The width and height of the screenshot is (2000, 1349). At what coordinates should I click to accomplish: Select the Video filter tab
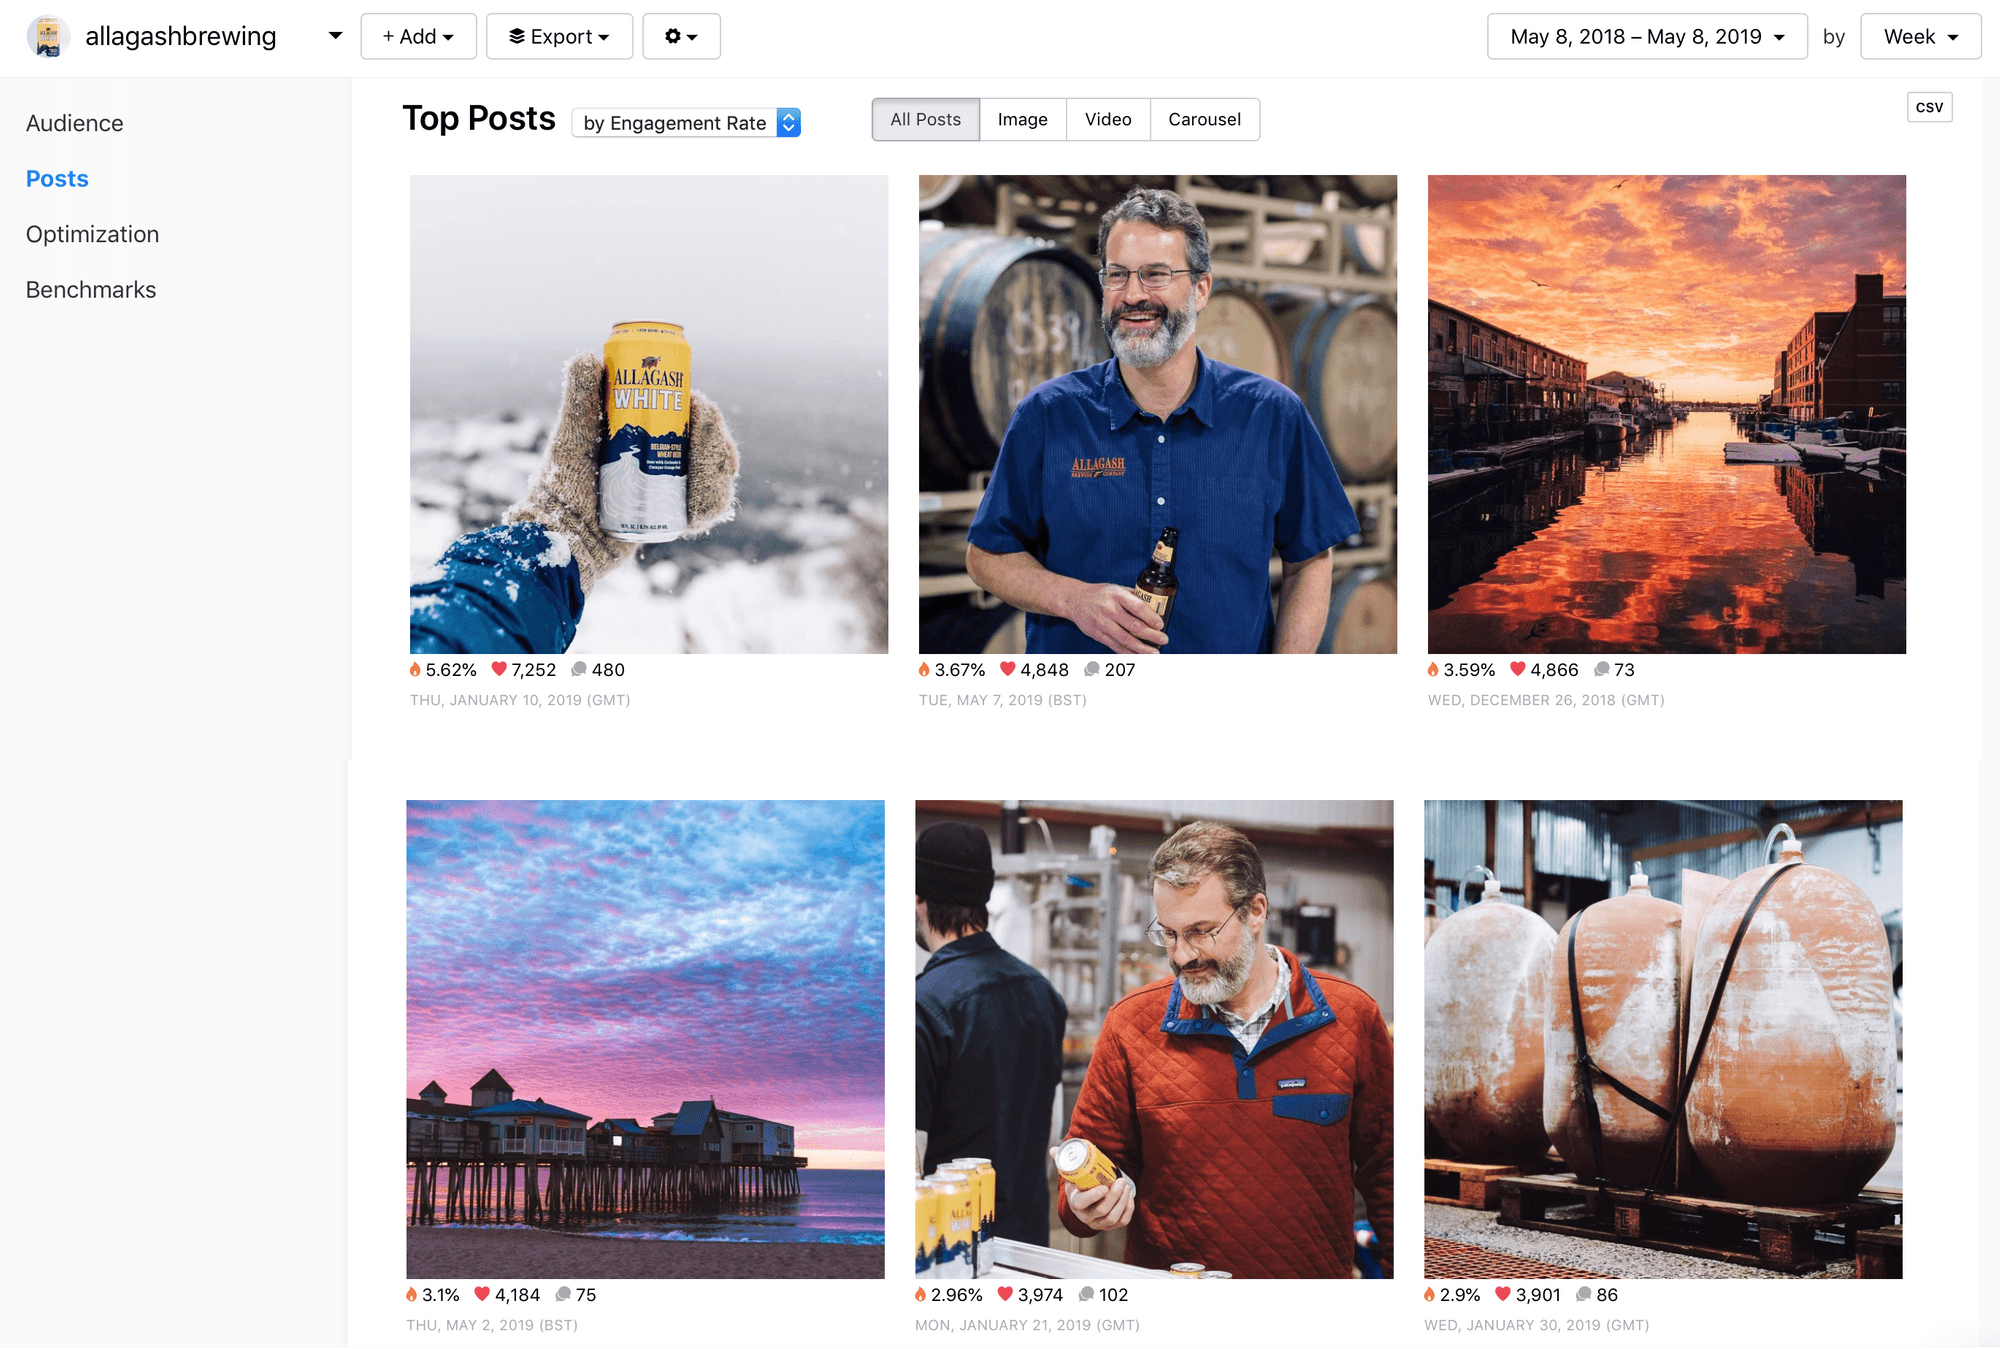pos(1108,119)
